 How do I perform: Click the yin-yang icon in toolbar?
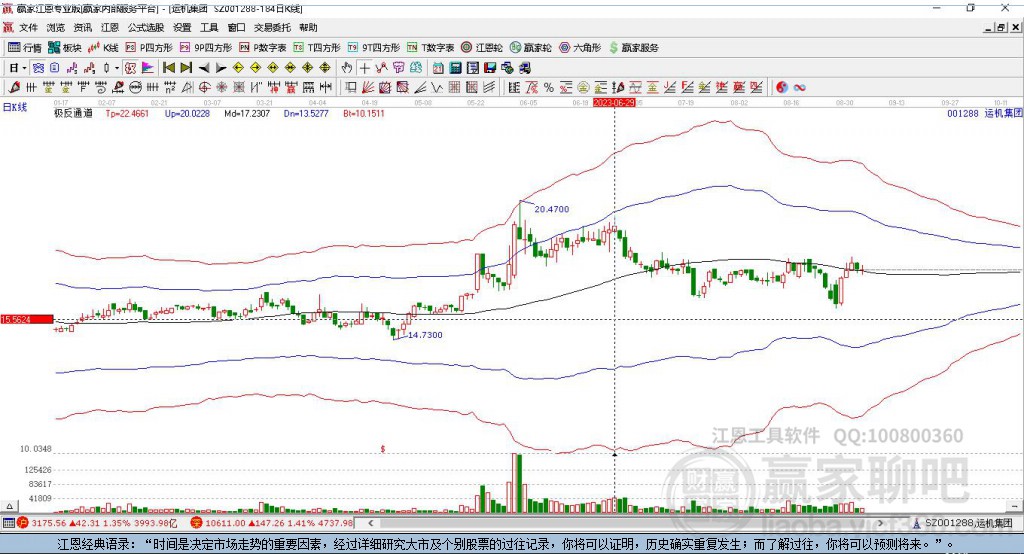782,88
